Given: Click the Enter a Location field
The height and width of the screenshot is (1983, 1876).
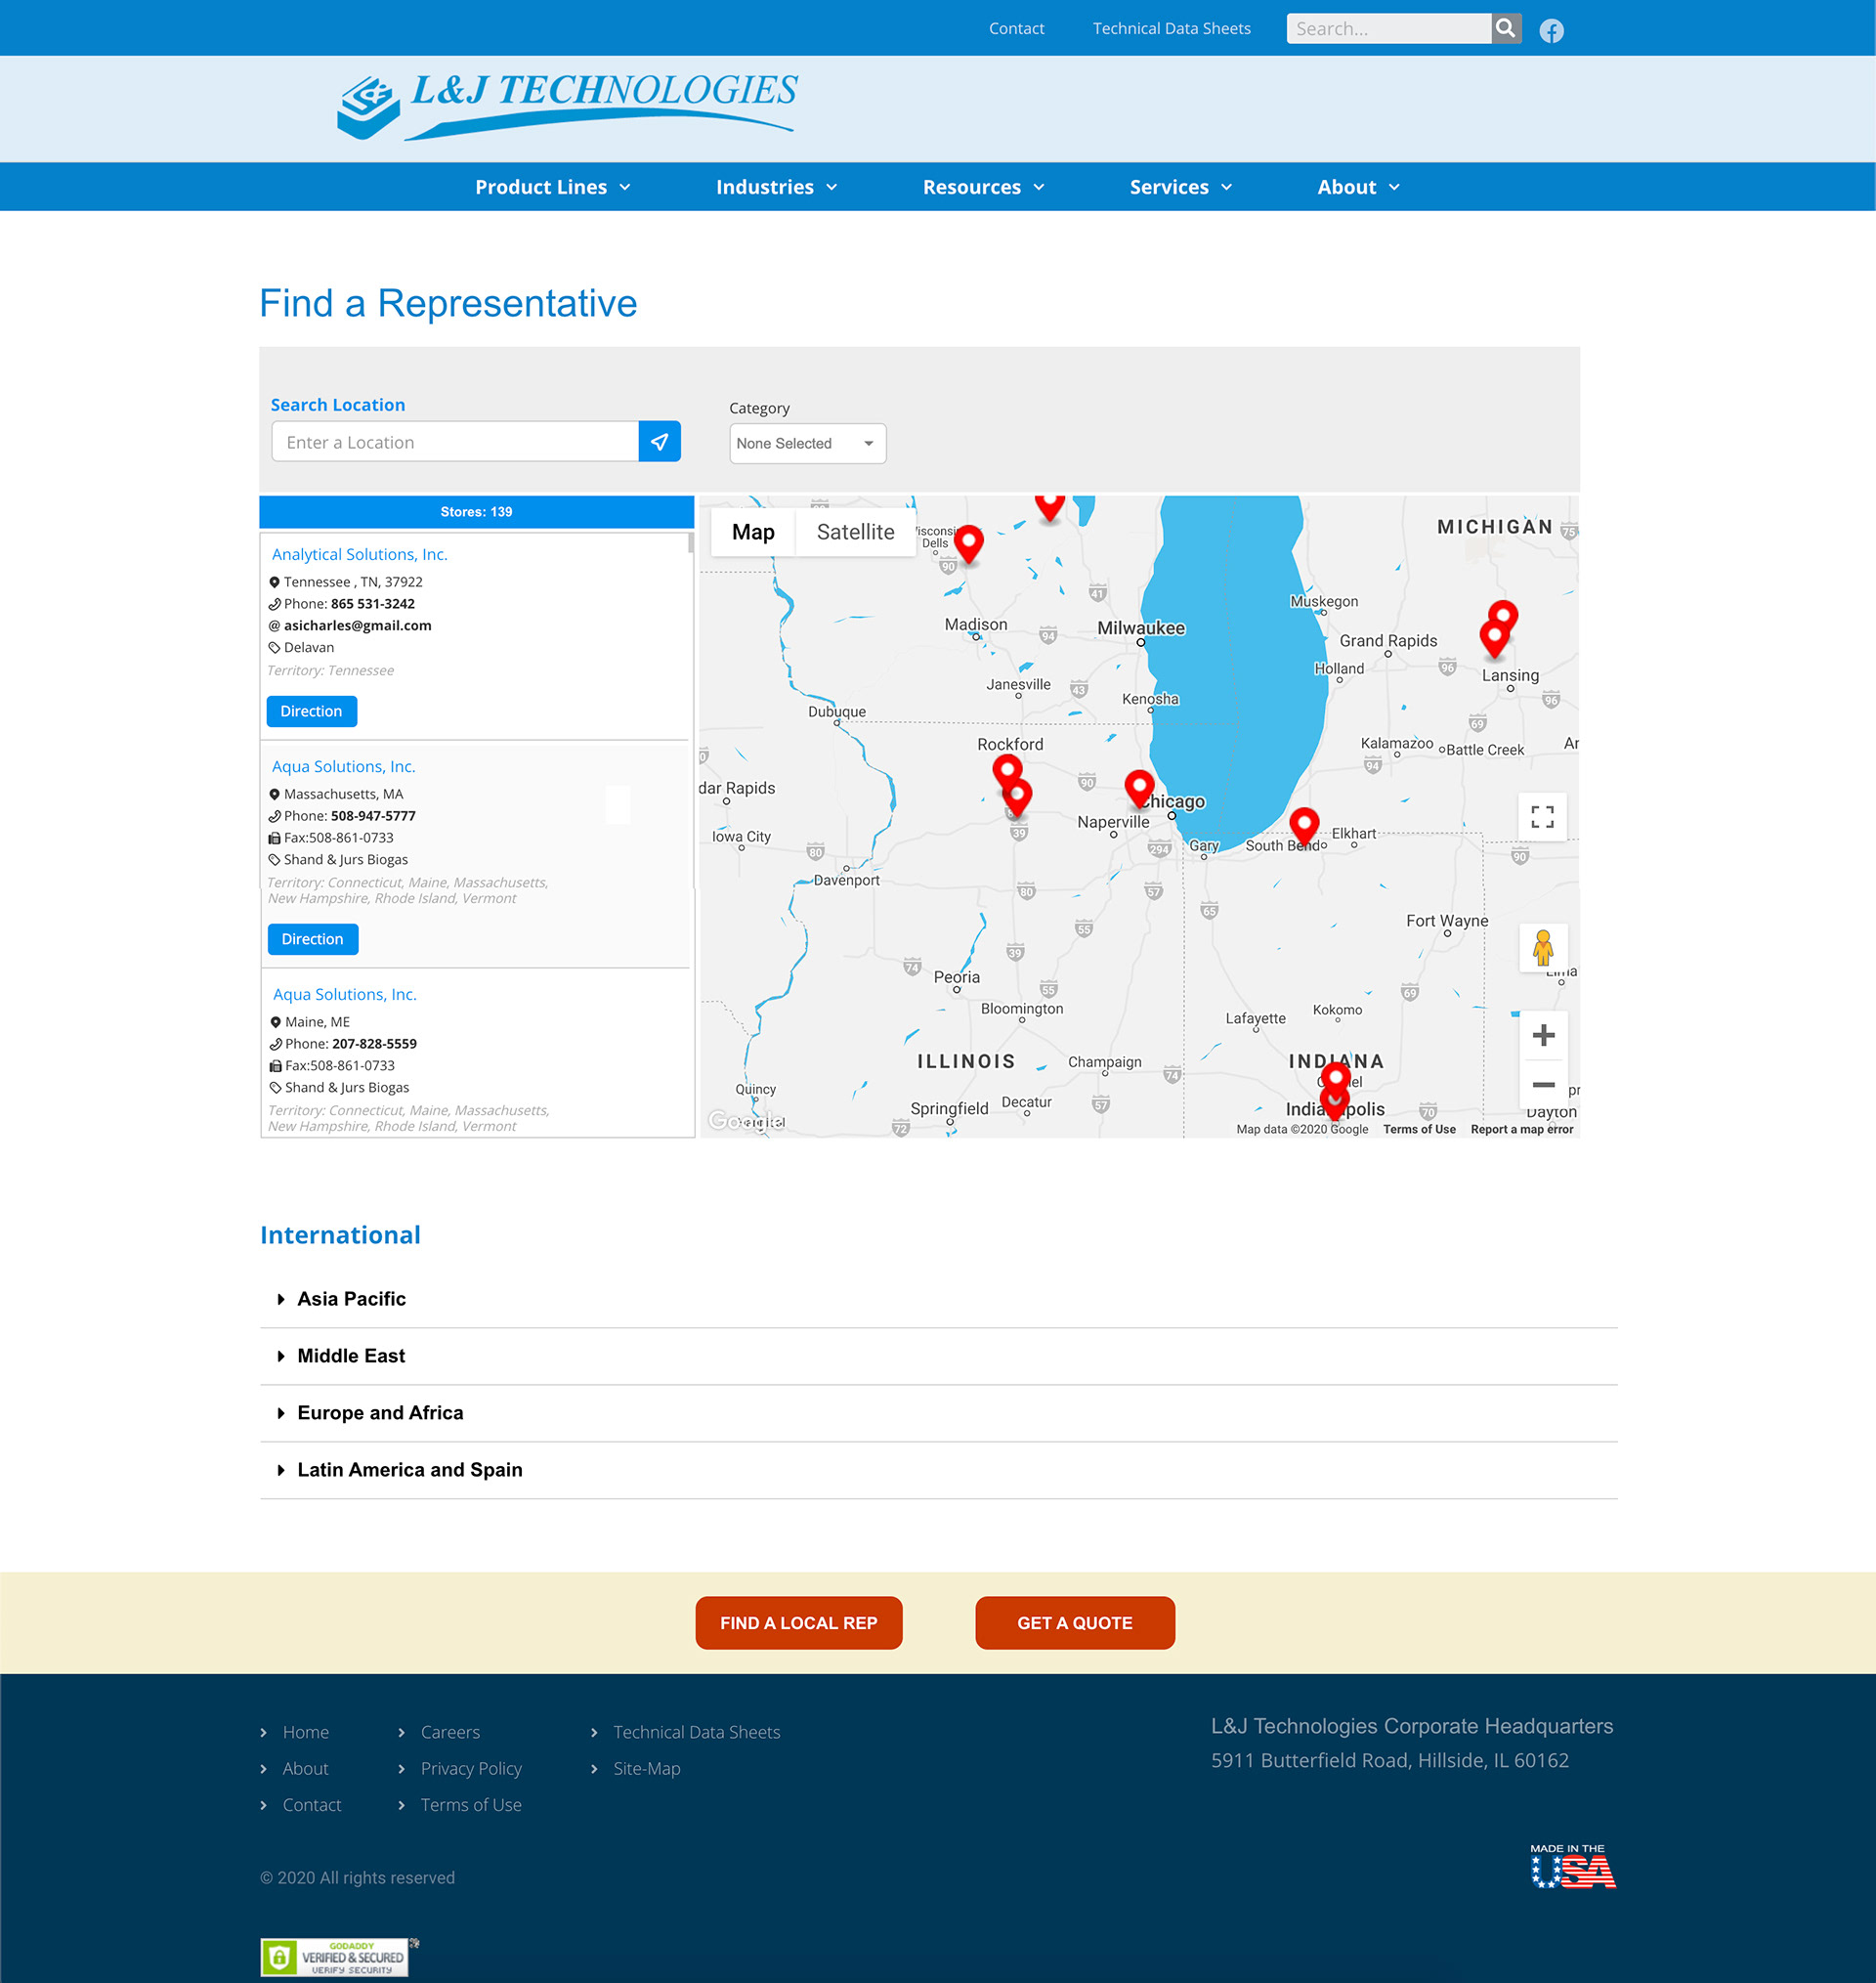Looking at the screenshot, I should 455,442.
